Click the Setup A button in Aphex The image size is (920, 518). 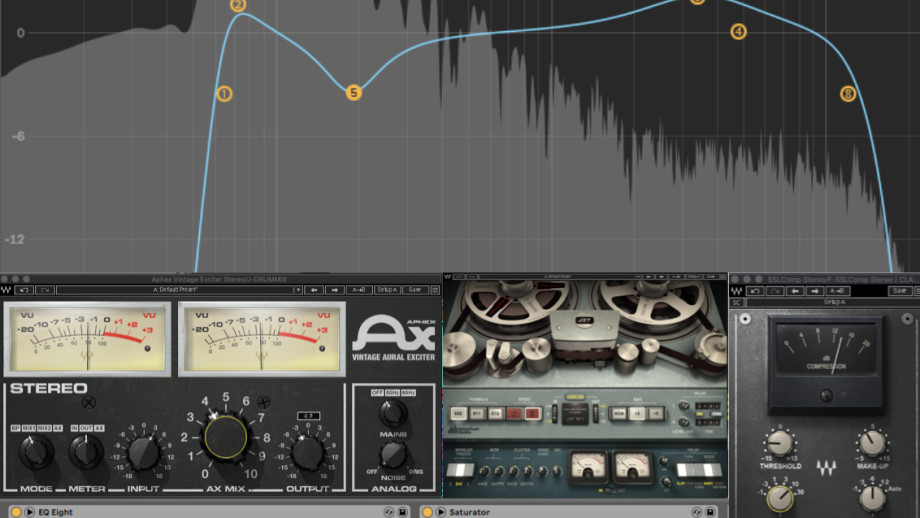pyautogui.click(x=387, y=290)
